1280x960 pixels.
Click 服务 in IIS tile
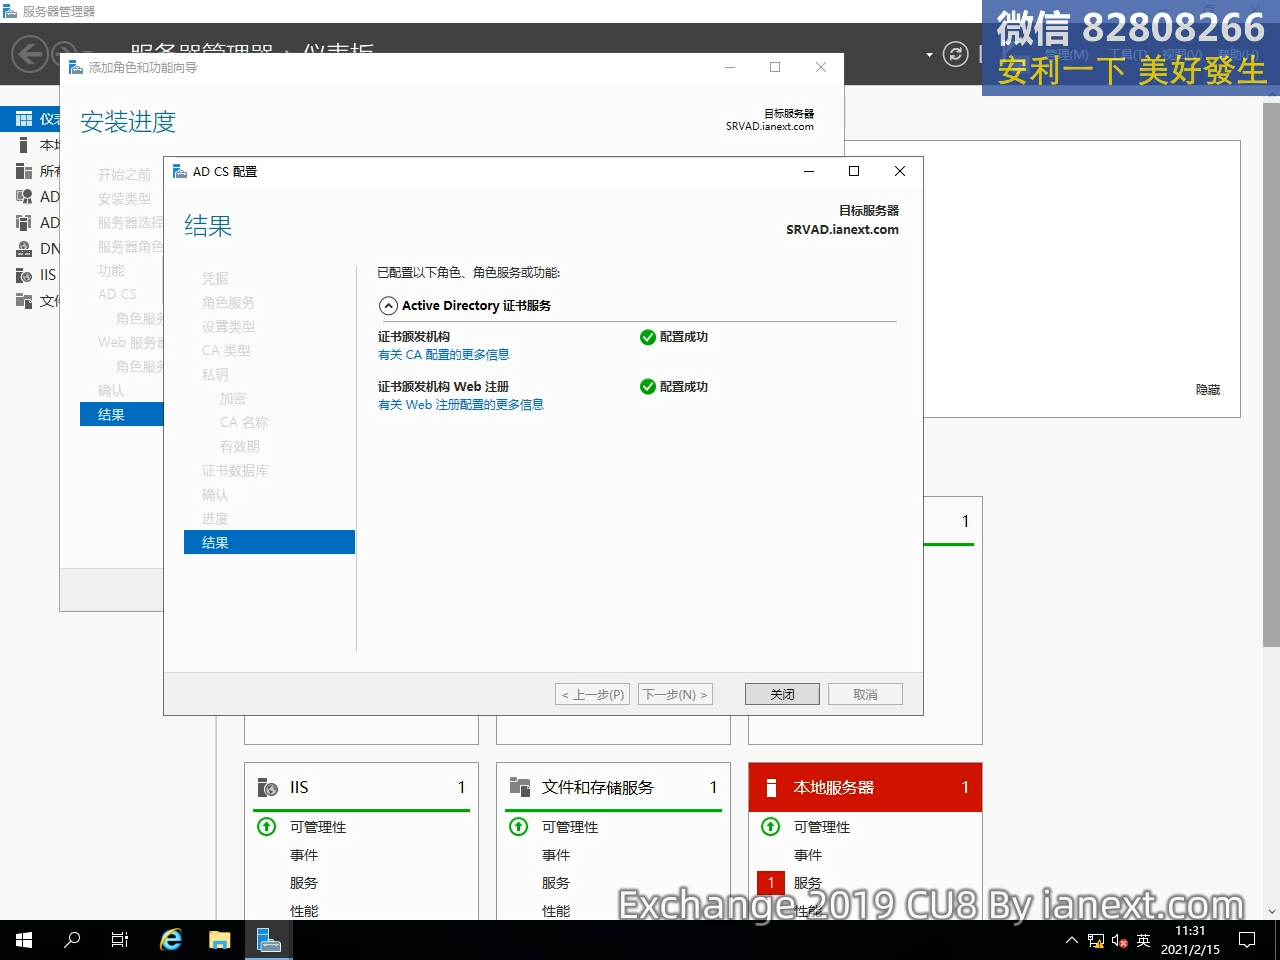point(304,883)
